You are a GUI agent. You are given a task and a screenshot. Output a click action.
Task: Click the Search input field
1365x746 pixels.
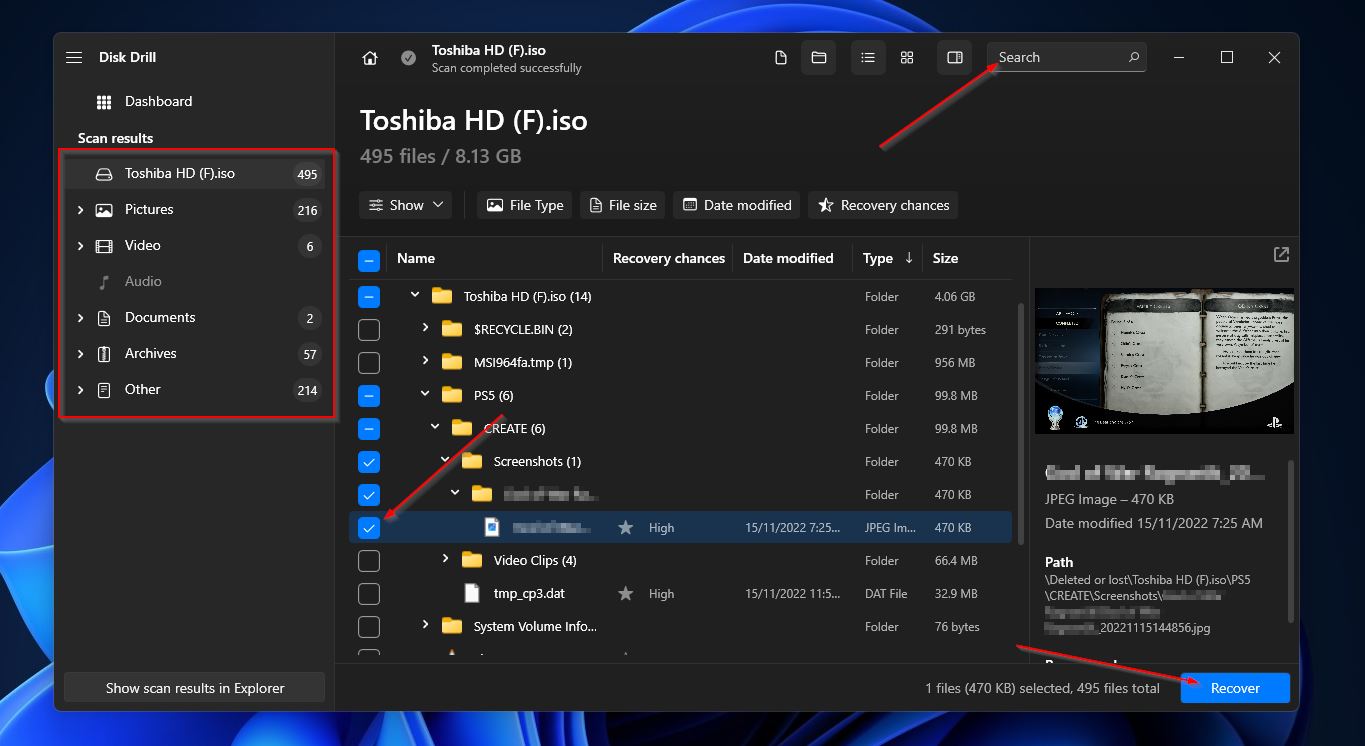pos(1066,57)
